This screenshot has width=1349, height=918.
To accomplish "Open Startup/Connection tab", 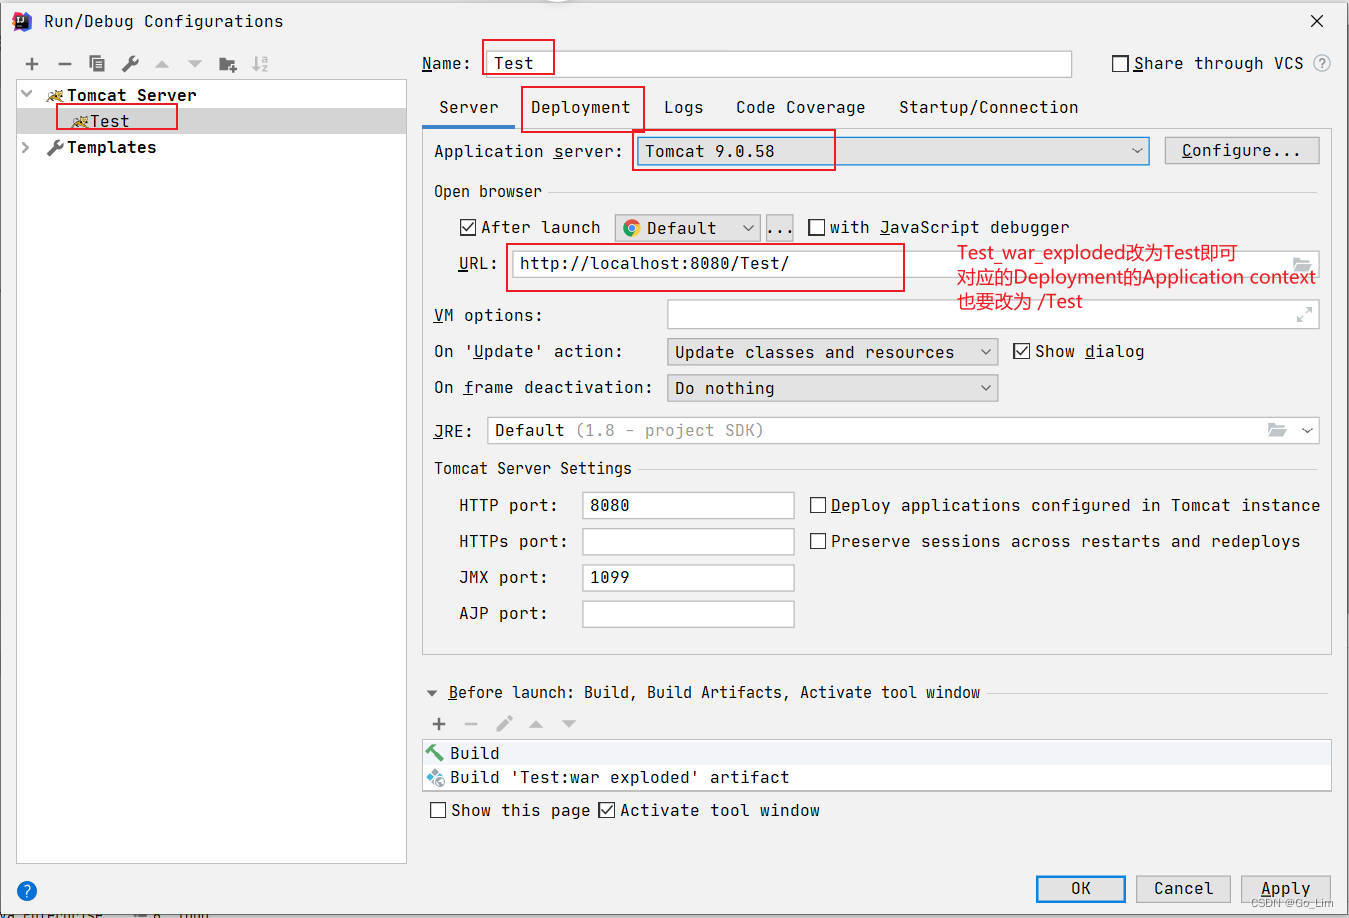I will 988,107.
